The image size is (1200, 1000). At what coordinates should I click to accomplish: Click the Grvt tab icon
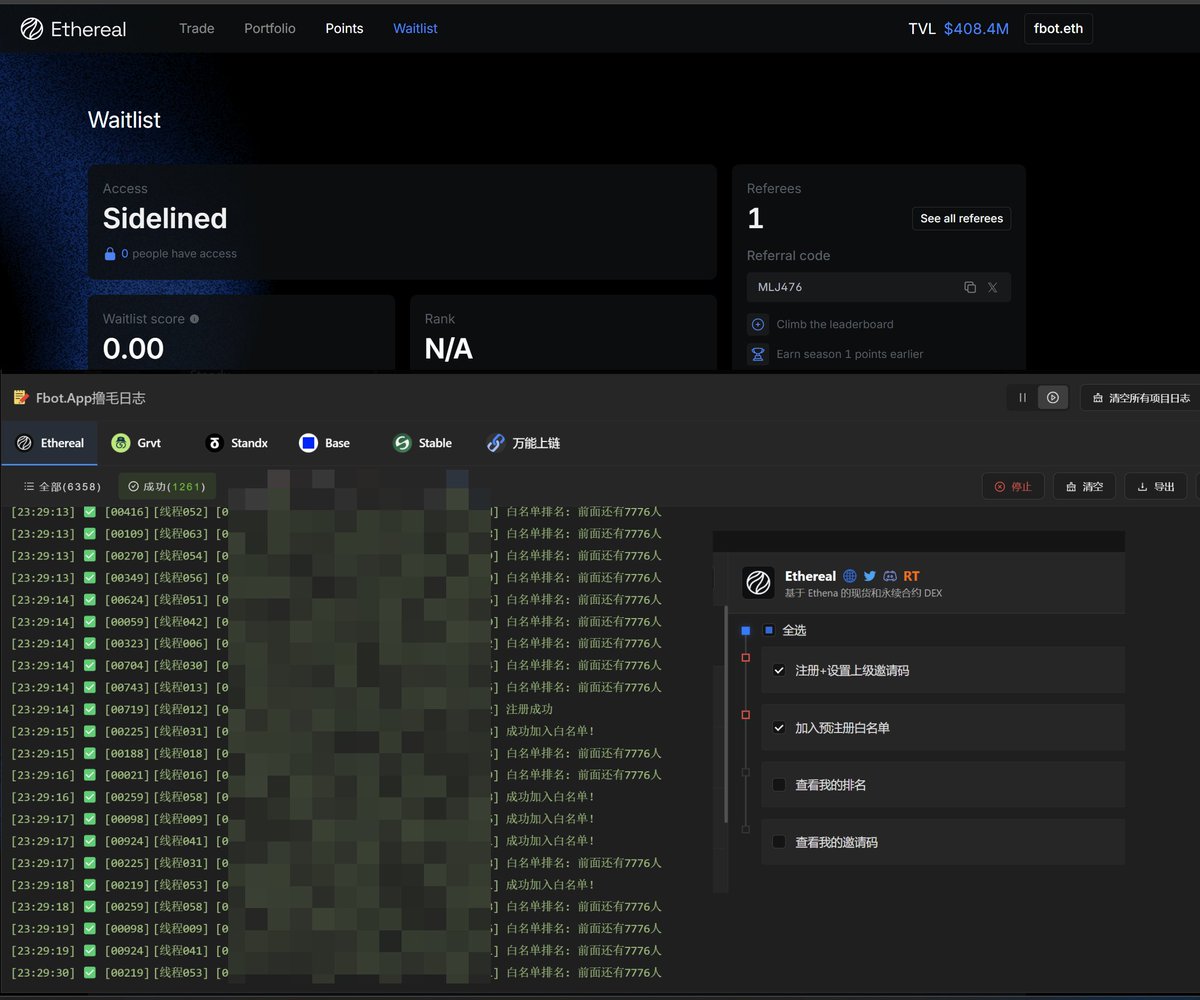point(121,443)
